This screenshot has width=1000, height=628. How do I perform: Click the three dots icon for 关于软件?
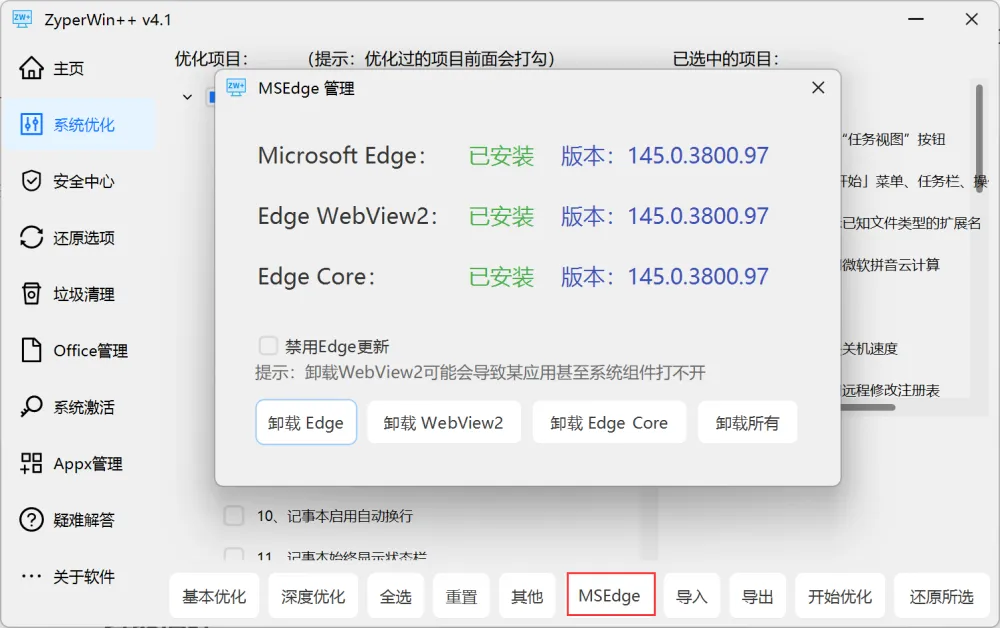tap(31, 576)
